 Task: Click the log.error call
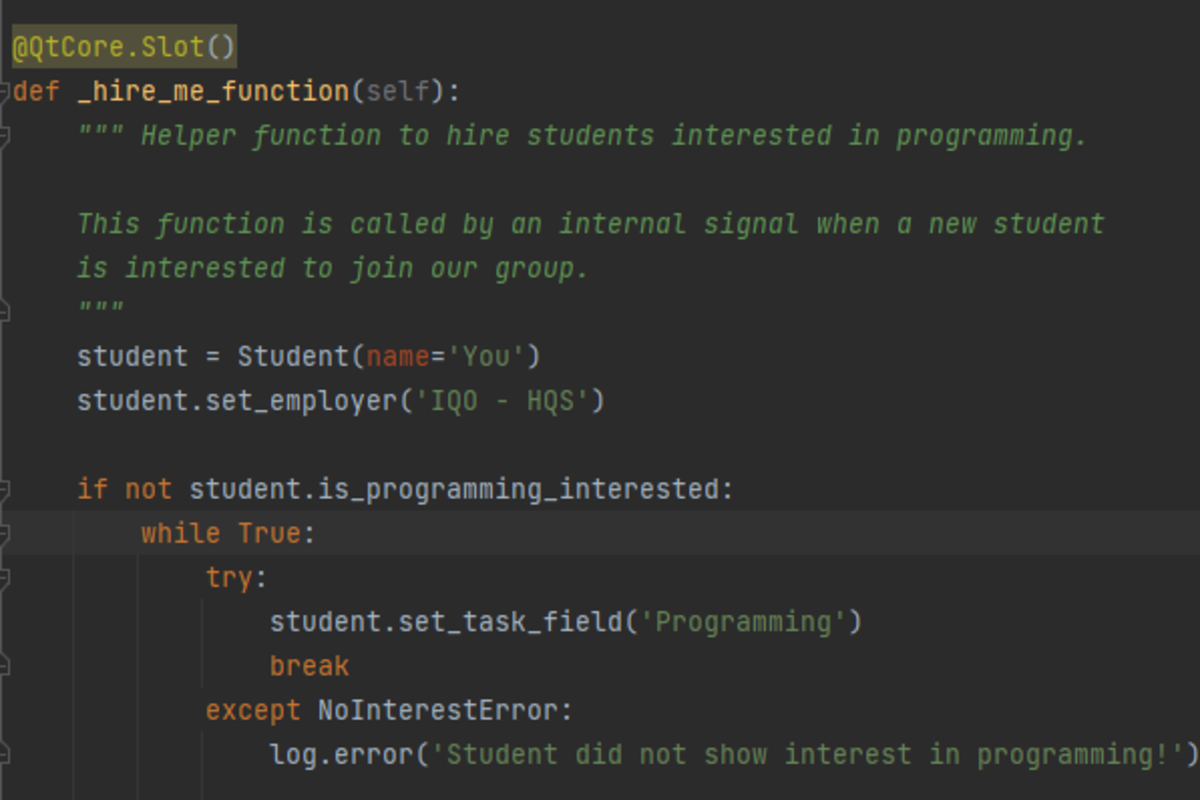point(341,754)
